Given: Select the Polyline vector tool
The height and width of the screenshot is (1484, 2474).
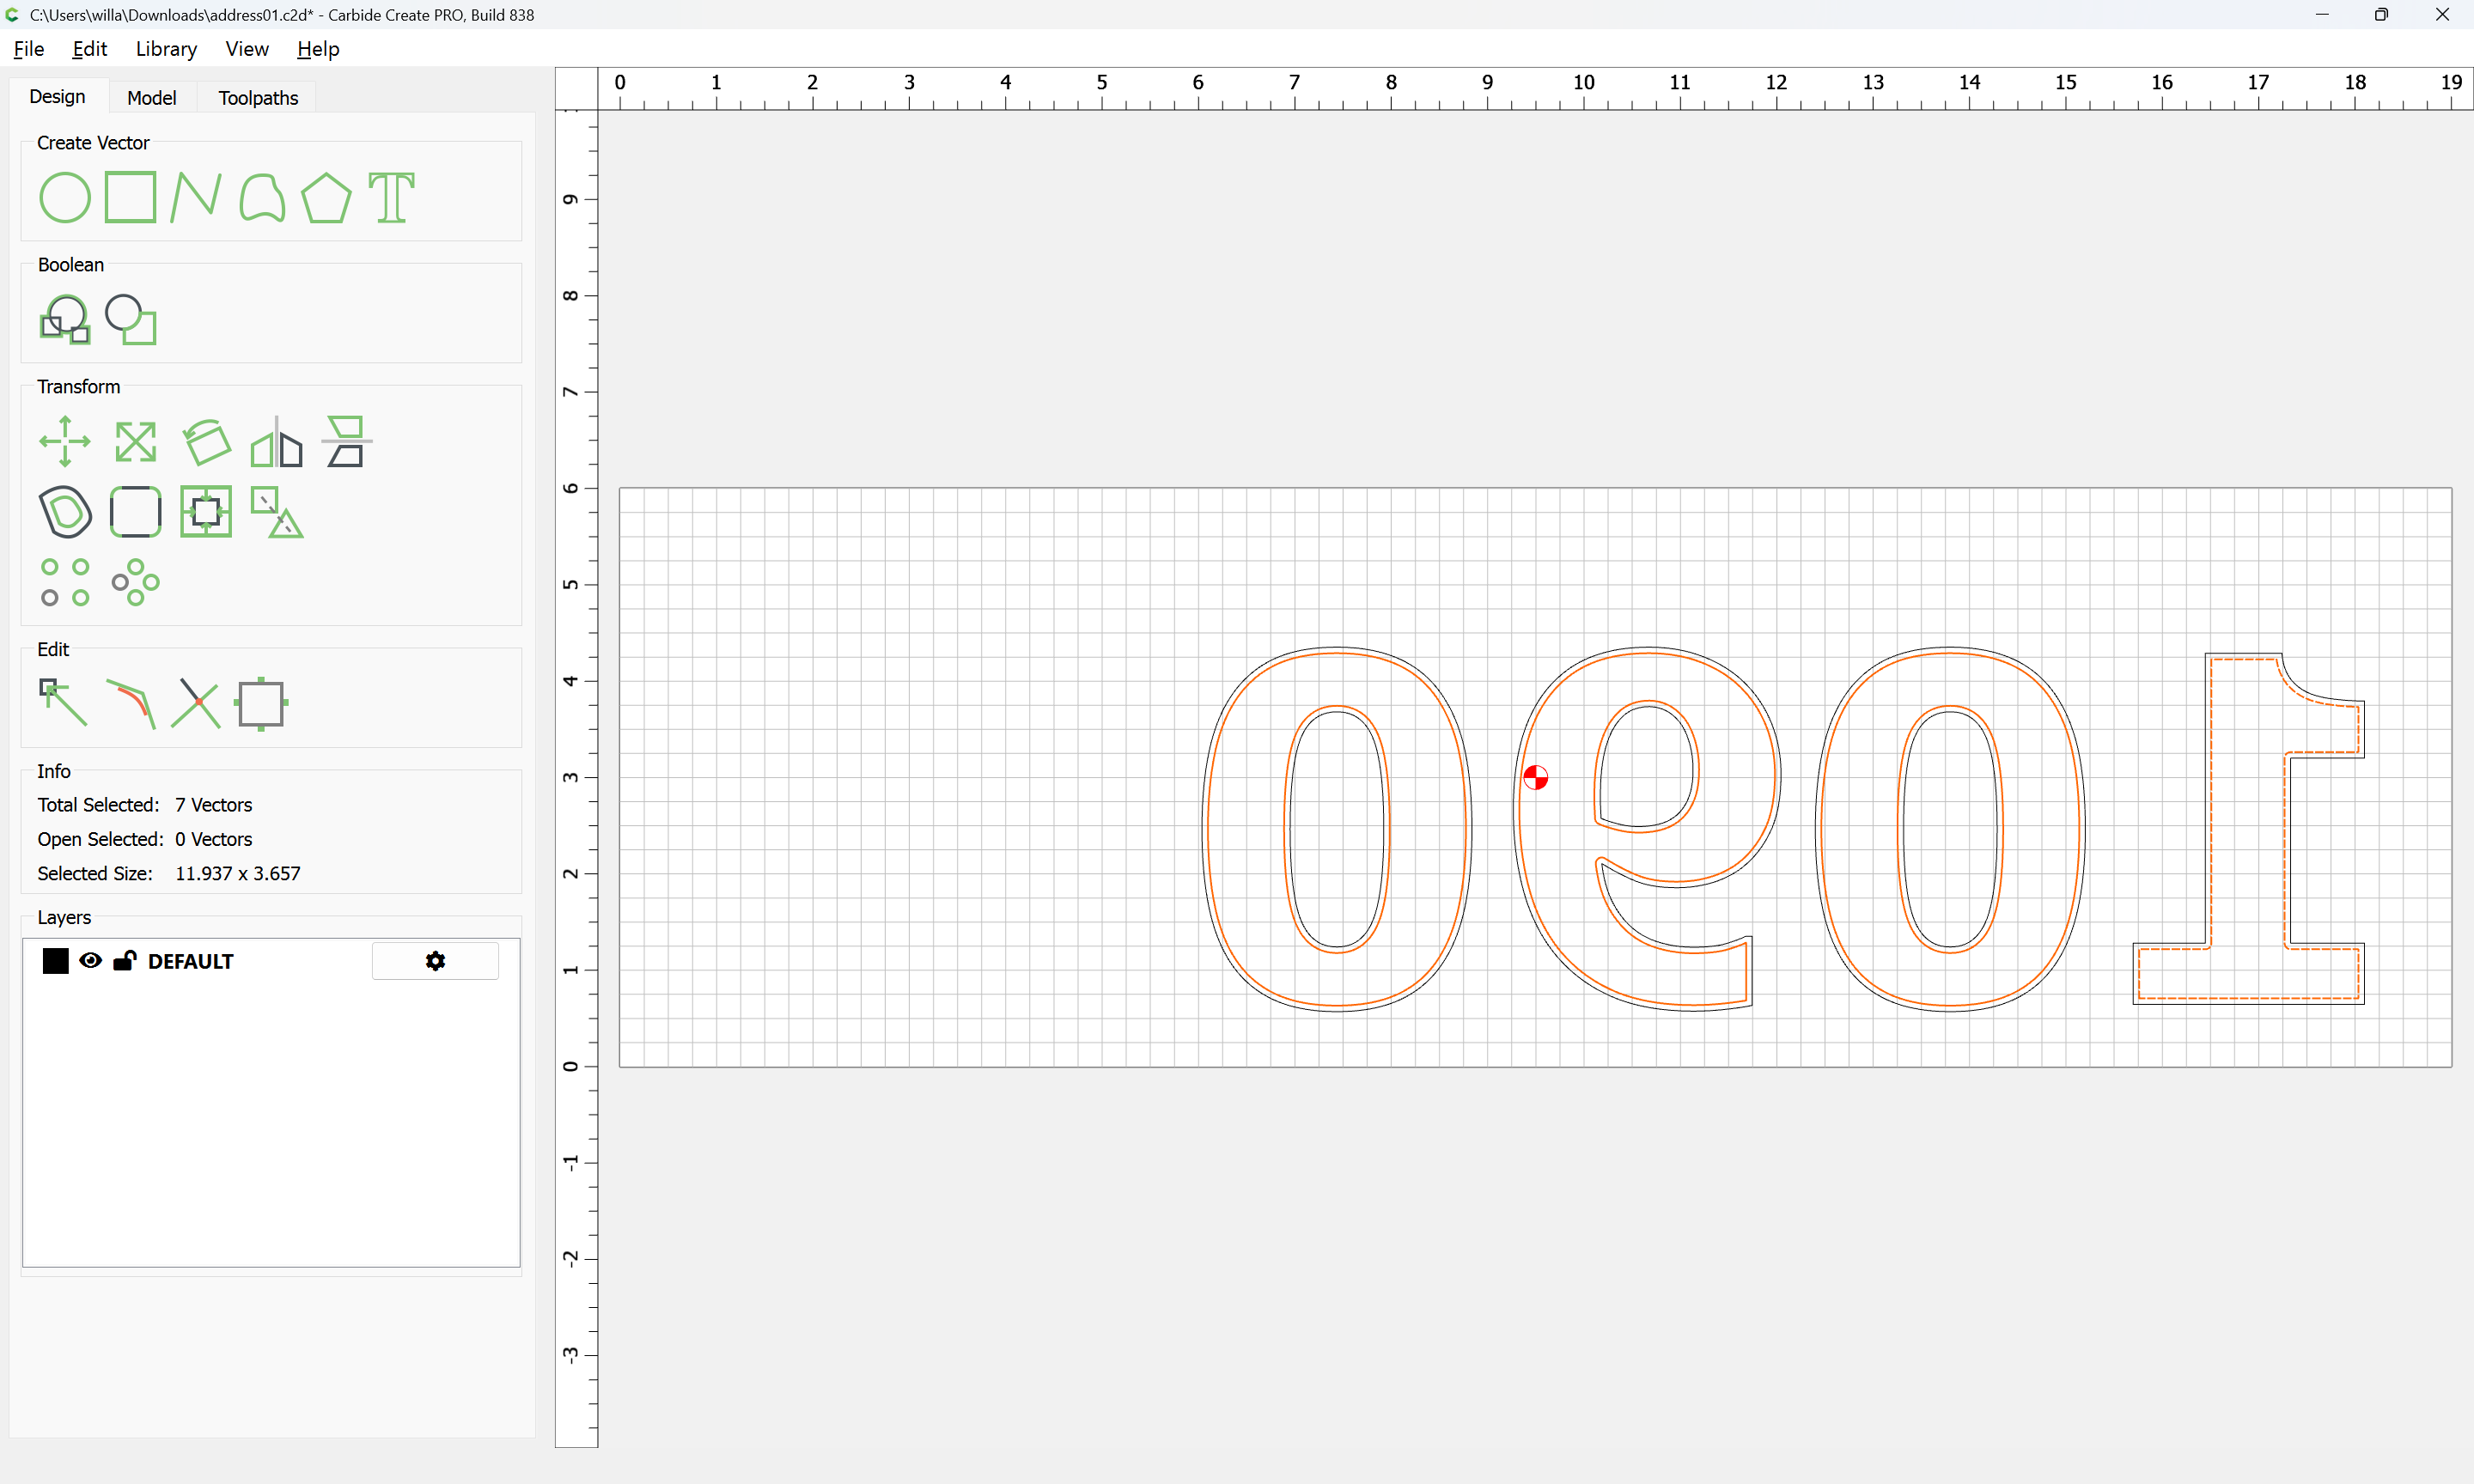Looking at the screenshot, I should pos(195,197).
